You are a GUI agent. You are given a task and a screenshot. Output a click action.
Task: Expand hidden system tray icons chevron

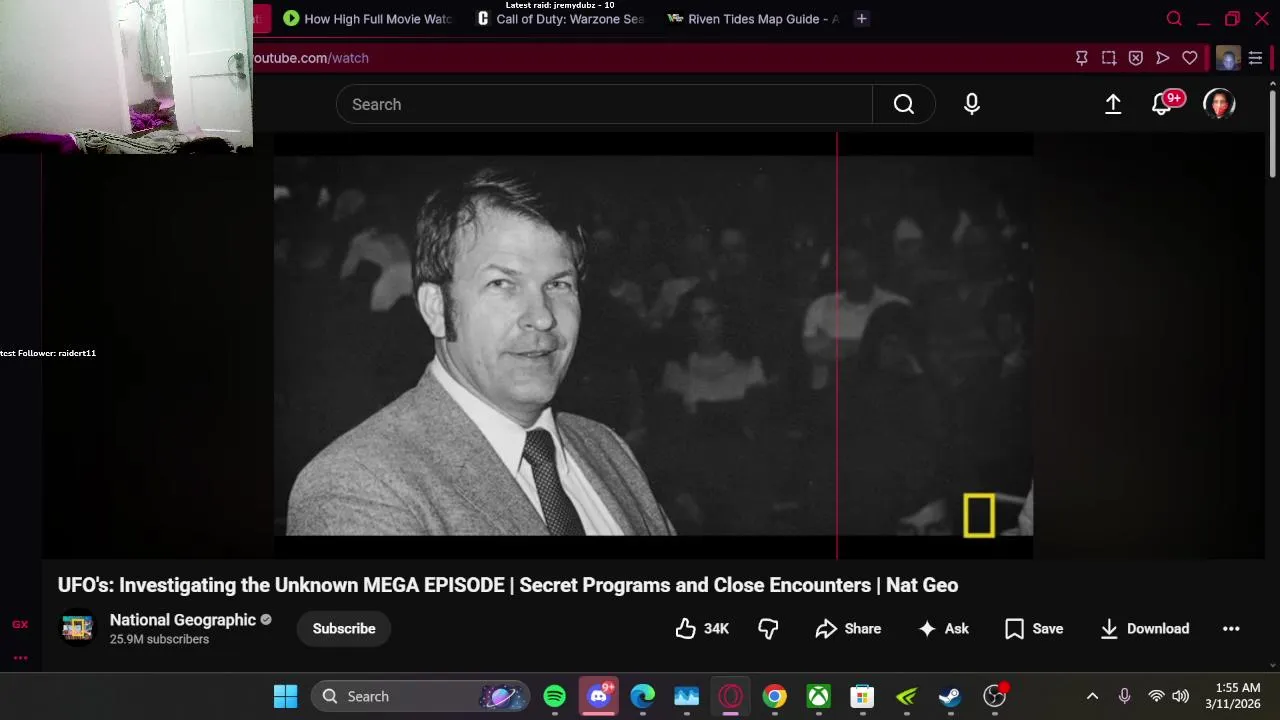pos(1092,696)
